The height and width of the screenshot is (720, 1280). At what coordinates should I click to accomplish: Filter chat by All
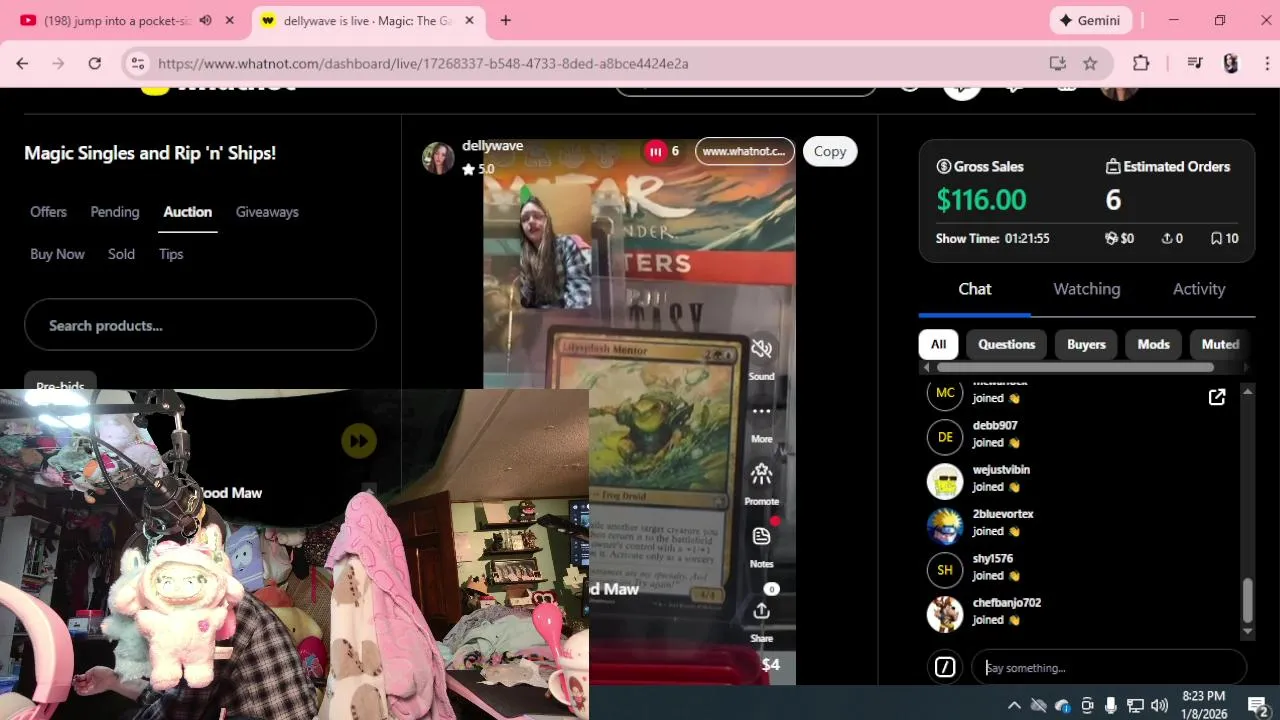pos(938,344)
